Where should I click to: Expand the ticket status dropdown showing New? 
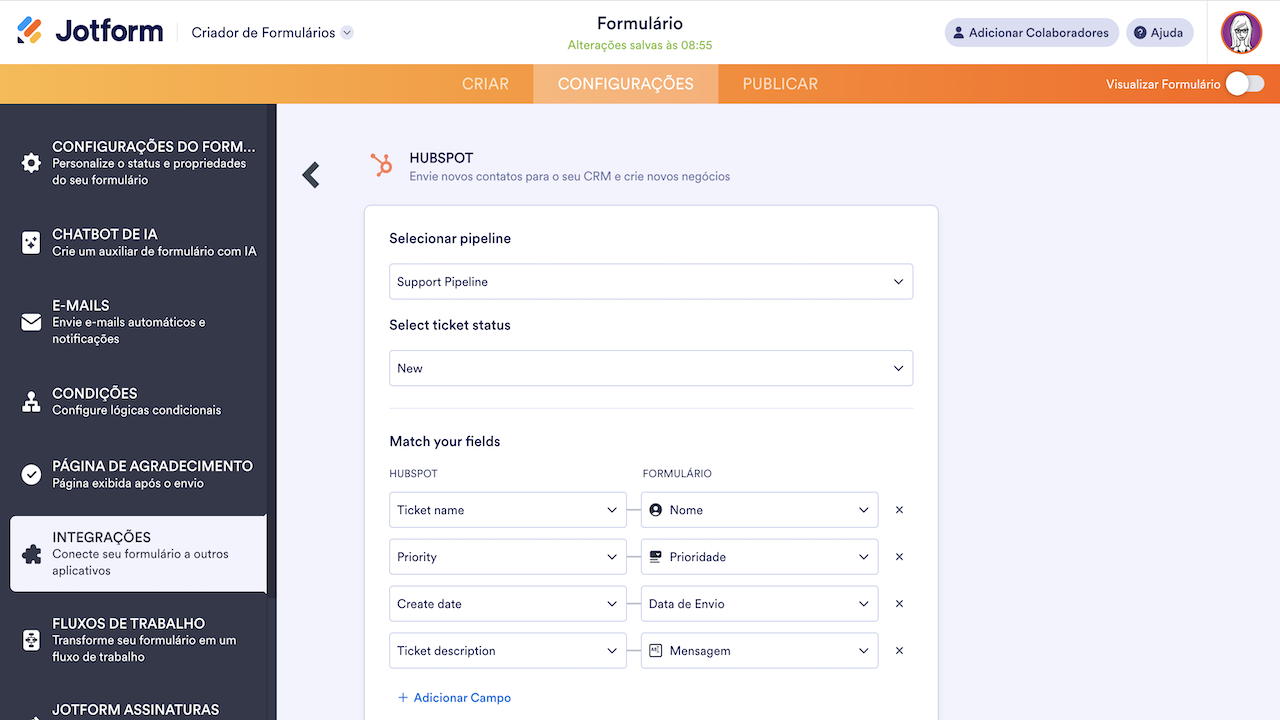(x=650, y=368)
